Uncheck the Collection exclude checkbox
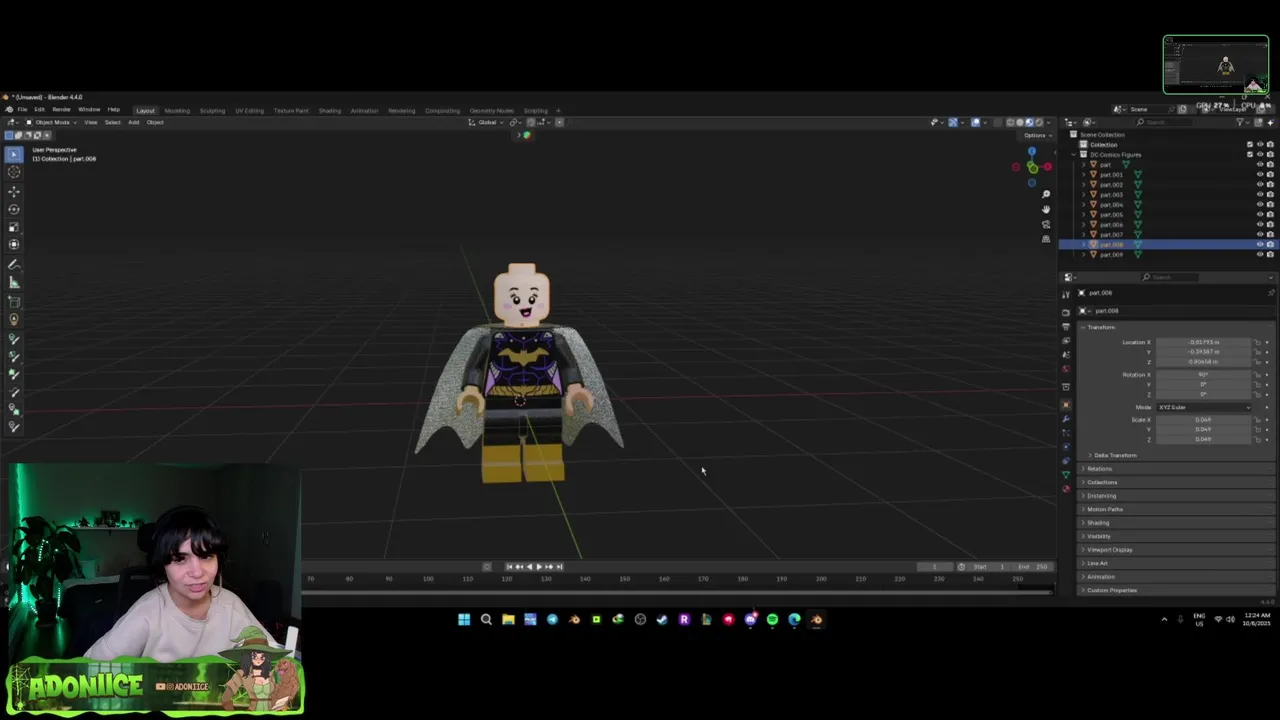The width and height of the screenshot is (1280, 720). tap(1250, 144)
